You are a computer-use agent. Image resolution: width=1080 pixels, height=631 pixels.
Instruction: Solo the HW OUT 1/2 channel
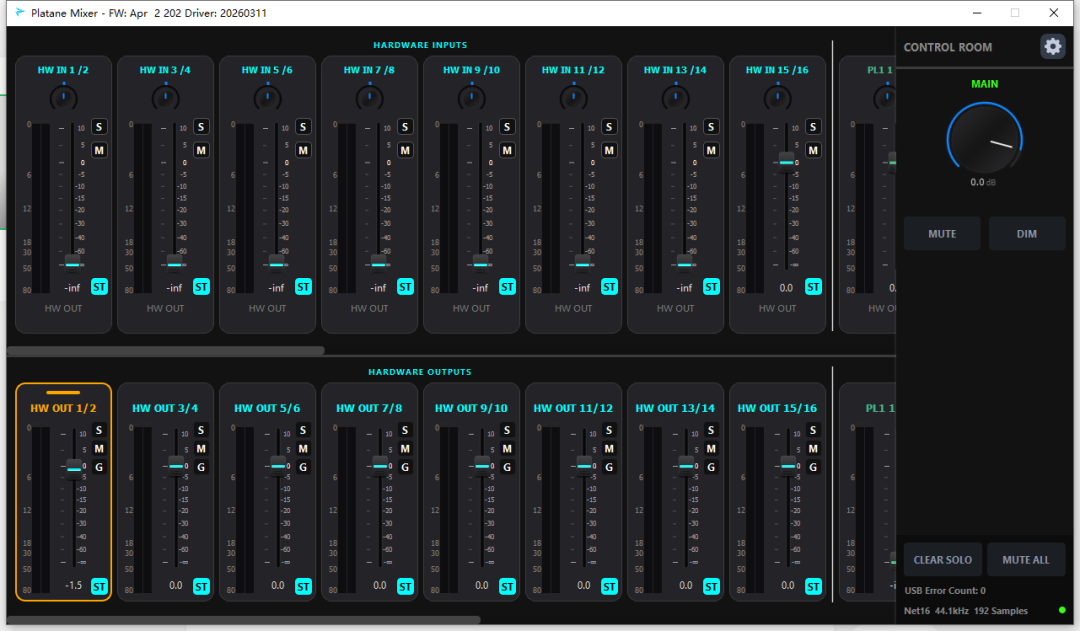[99, 430]
